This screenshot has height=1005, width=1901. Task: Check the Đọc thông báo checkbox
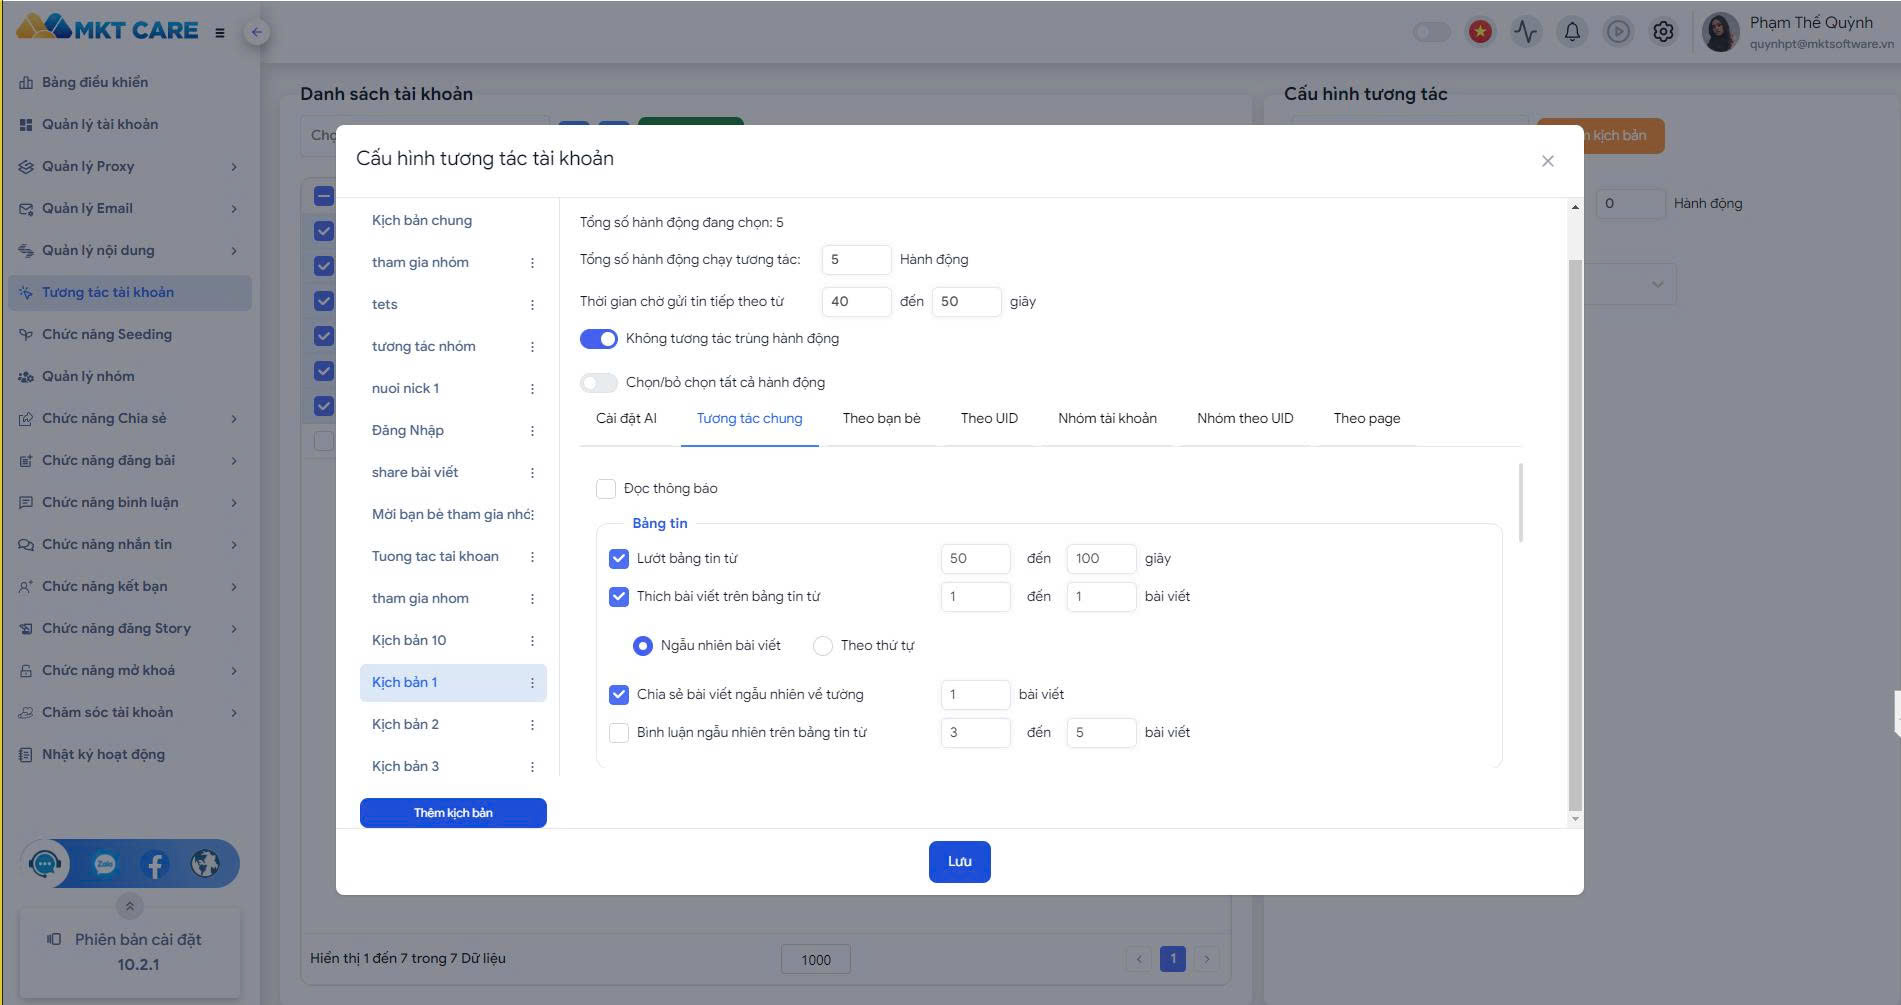(606, 489)
